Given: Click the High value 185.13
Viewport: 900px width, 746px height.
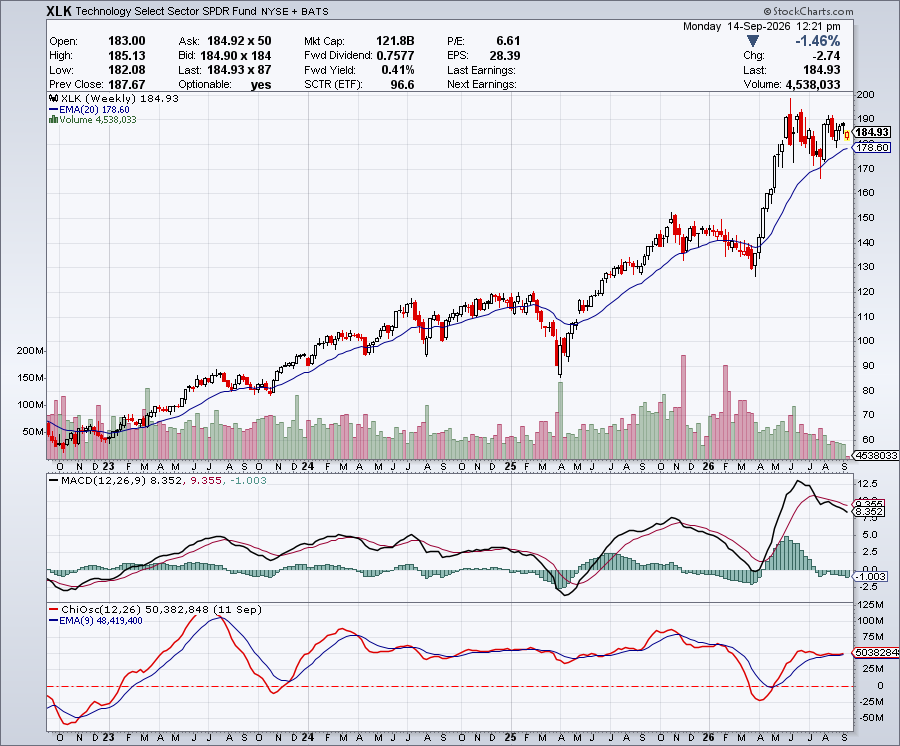Looking at the screenshot, I should (x=126, y=56).
